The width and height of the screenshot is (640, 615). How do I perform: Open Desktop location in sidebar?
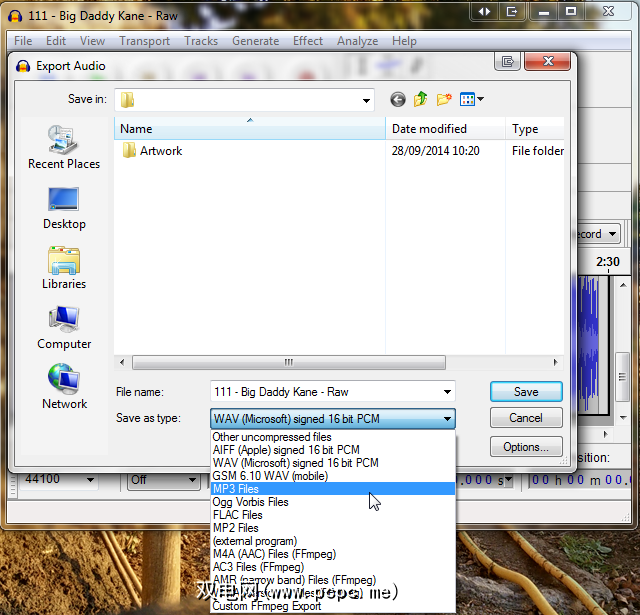pyautogui.click(x=64, y=209)
